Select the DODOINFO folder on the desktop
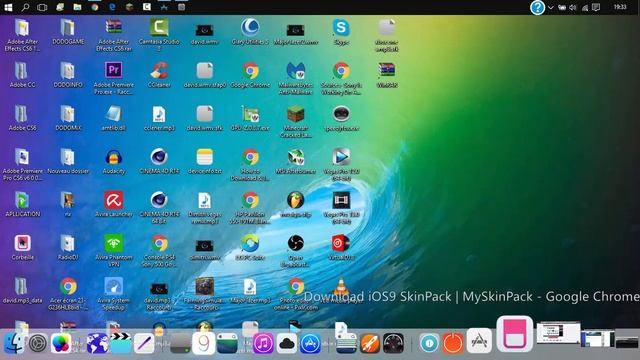Image resolution: width=640 pixels, height=360 pixels. [x=68, y=70]
